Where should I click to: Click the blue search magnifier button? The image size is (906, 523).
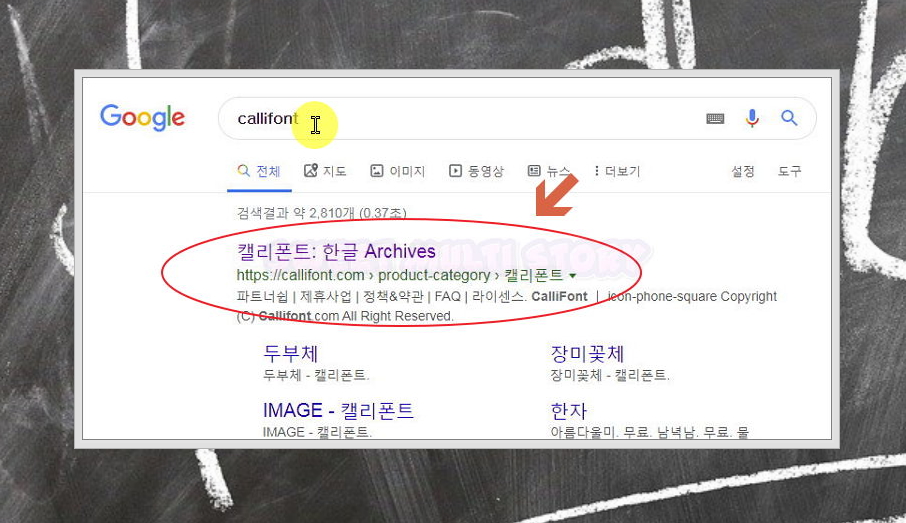pyautogui.click(x=789, y=118)
